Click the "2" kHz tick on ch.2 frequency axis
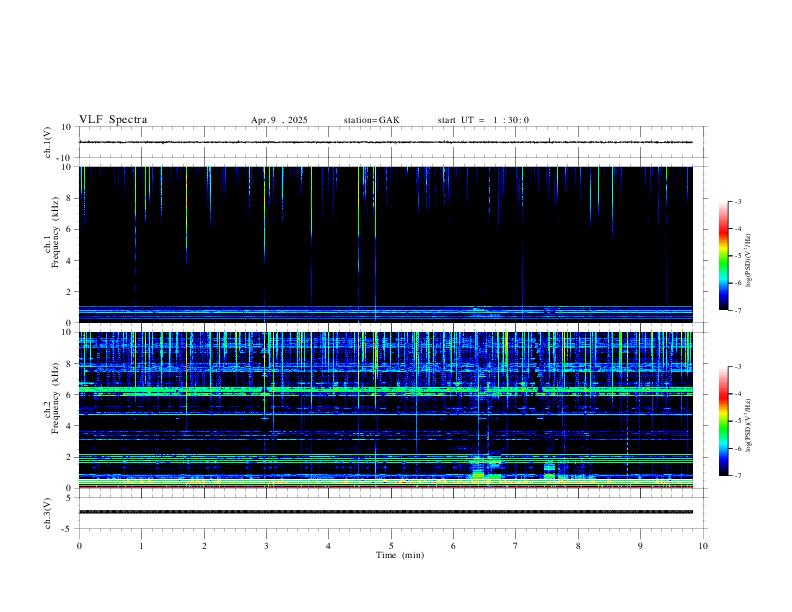The height and width of the screenshot is (612, 792). tap(69, 457)
